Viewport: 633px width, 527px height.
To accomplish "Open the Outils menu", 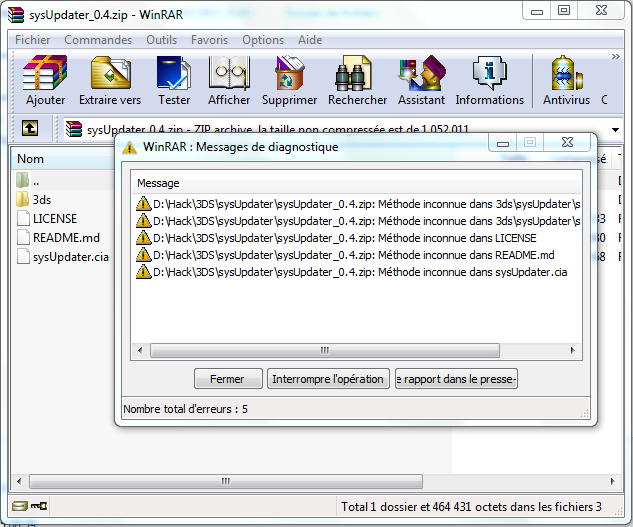I will pos(161,40).
